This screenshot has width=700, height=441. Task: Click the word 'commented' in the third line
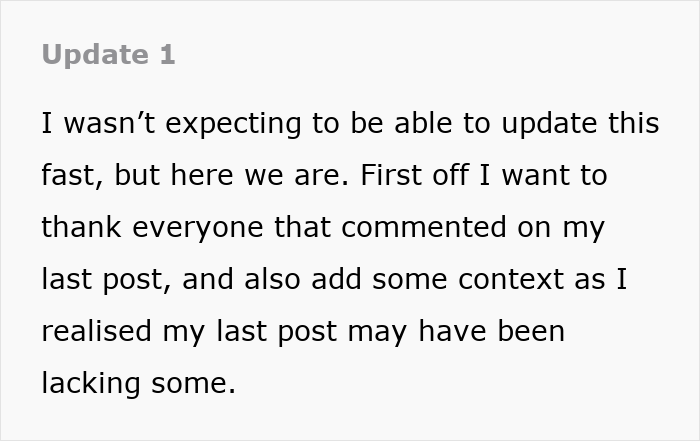[x=424, y=226]
